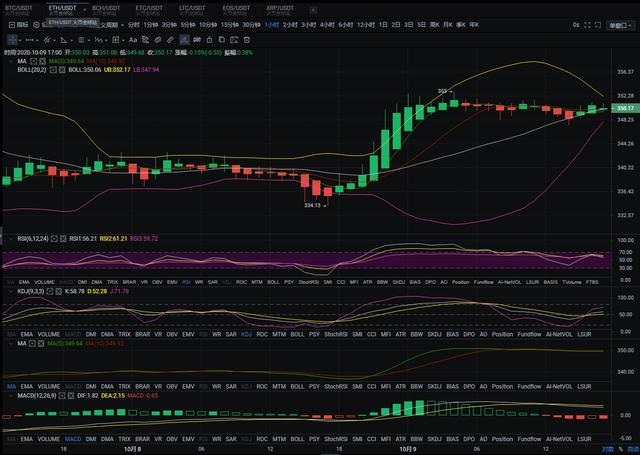The width and height of the screenshot is (640, 455).
Task: Click the trash icon to delete drawings
Action: [x=247, y=40]
